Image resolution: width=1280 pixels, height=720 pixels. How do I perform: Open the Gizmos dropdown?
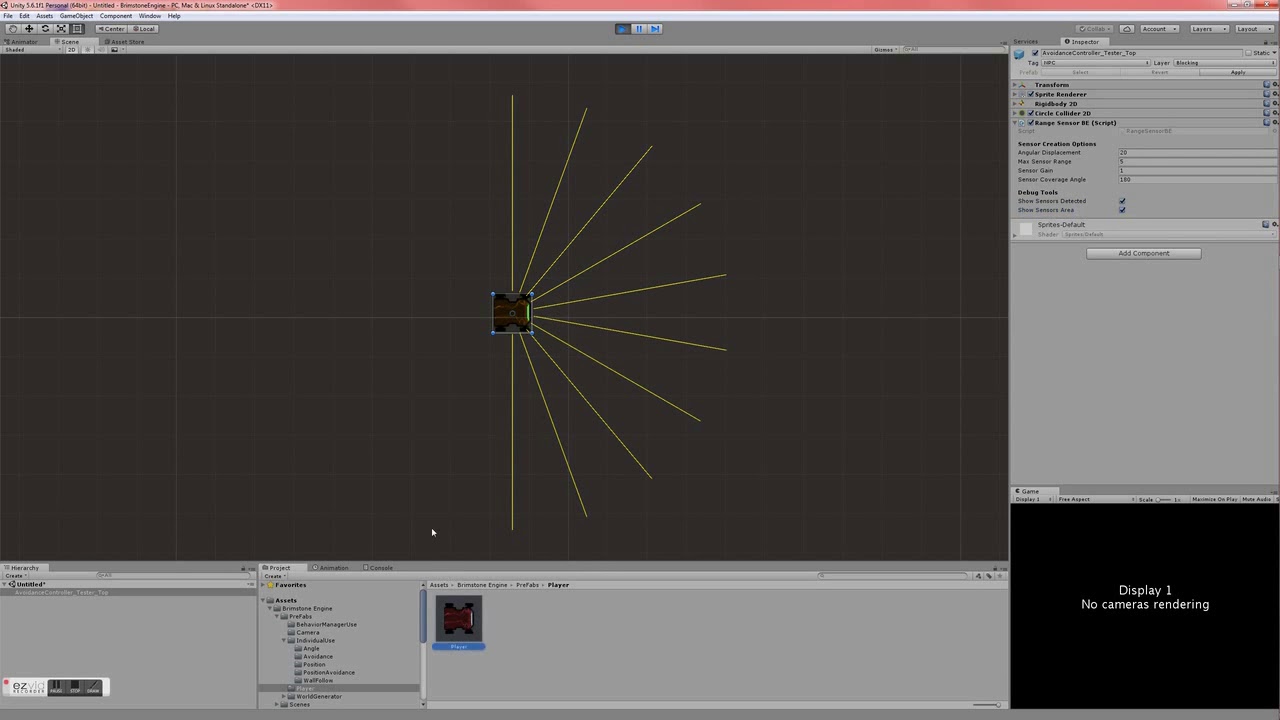(885, 49)
